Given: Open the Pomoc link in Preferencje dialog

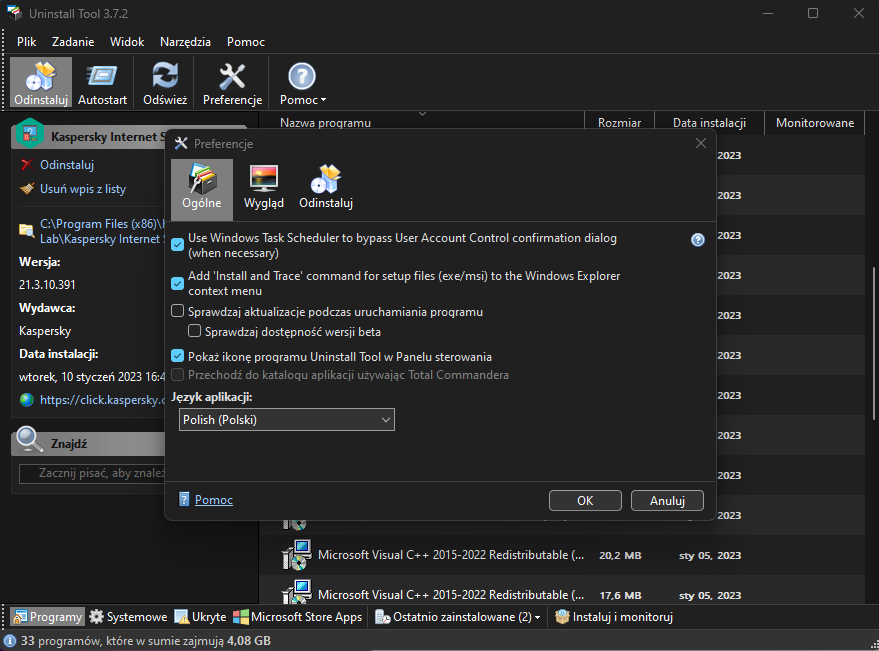Looking at the screenshot, I should 214,499.
